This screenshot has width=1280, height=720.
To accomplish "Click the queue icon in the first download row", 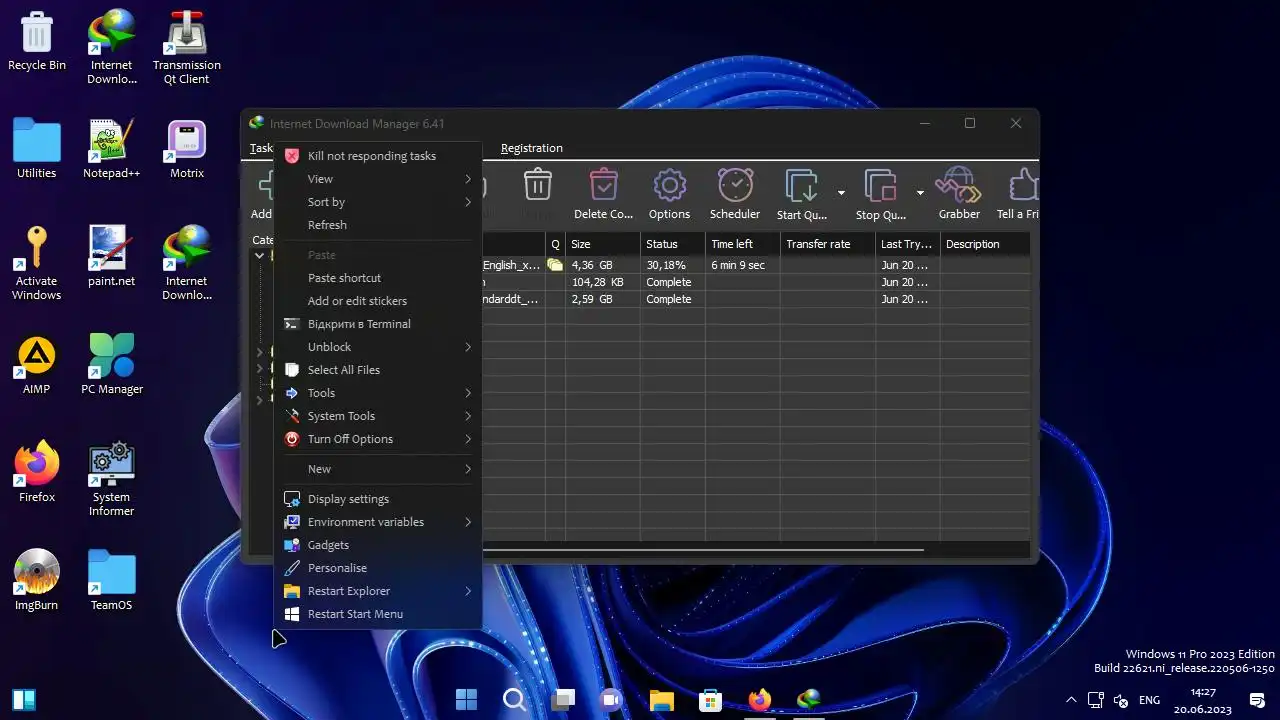I will coord(555,265).
